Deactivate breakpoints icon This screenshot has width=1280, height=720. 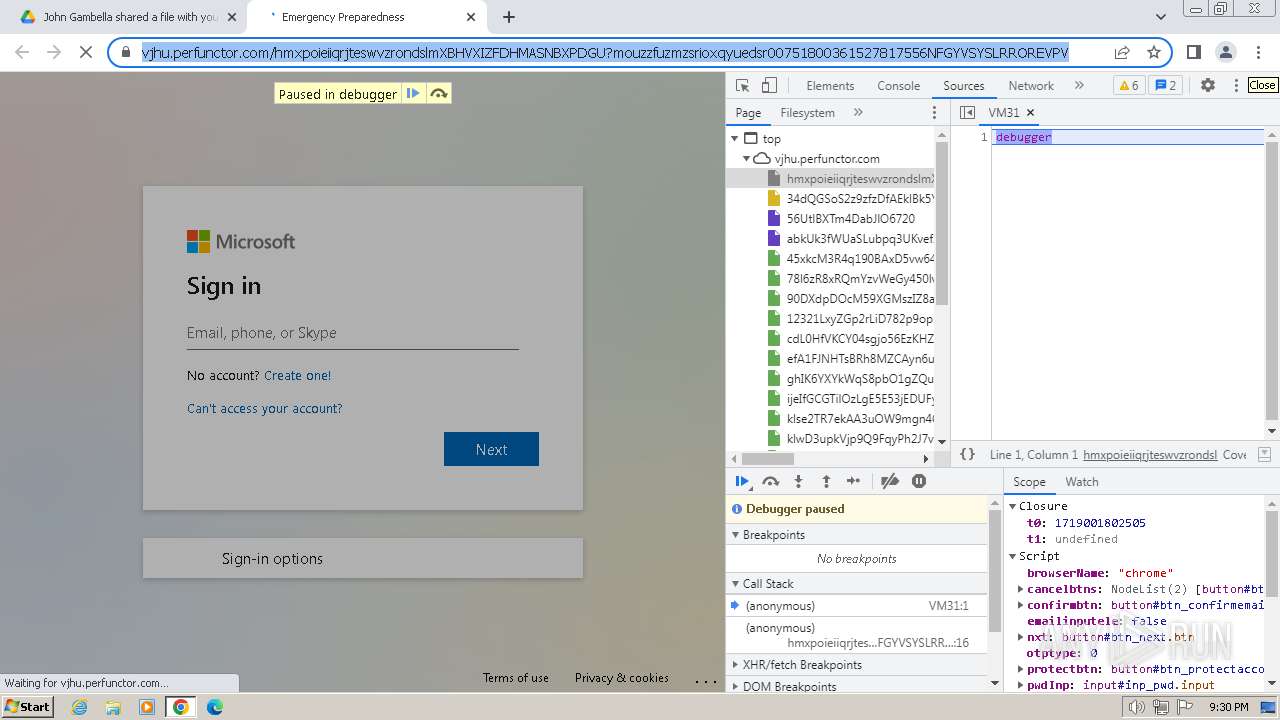click(890, 481)
